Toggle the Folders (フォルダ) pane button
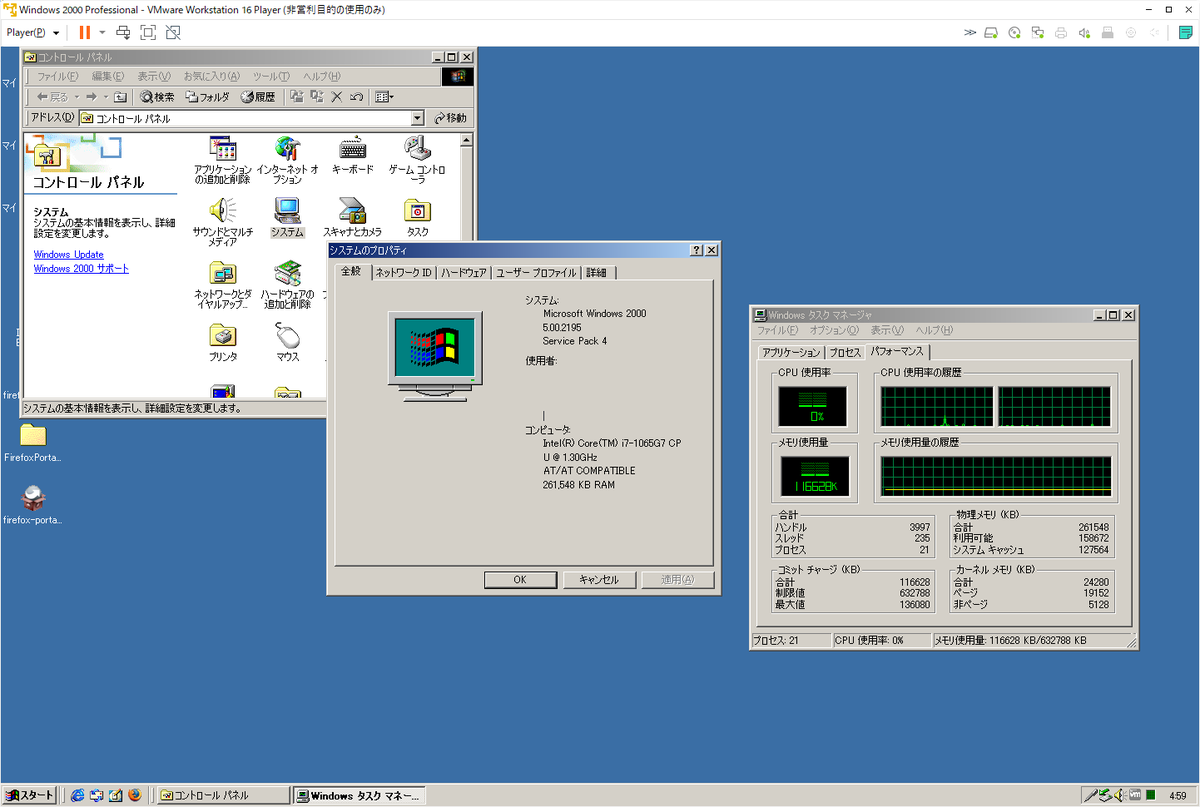Screen dimensions: 1200x807 (207, 97)
